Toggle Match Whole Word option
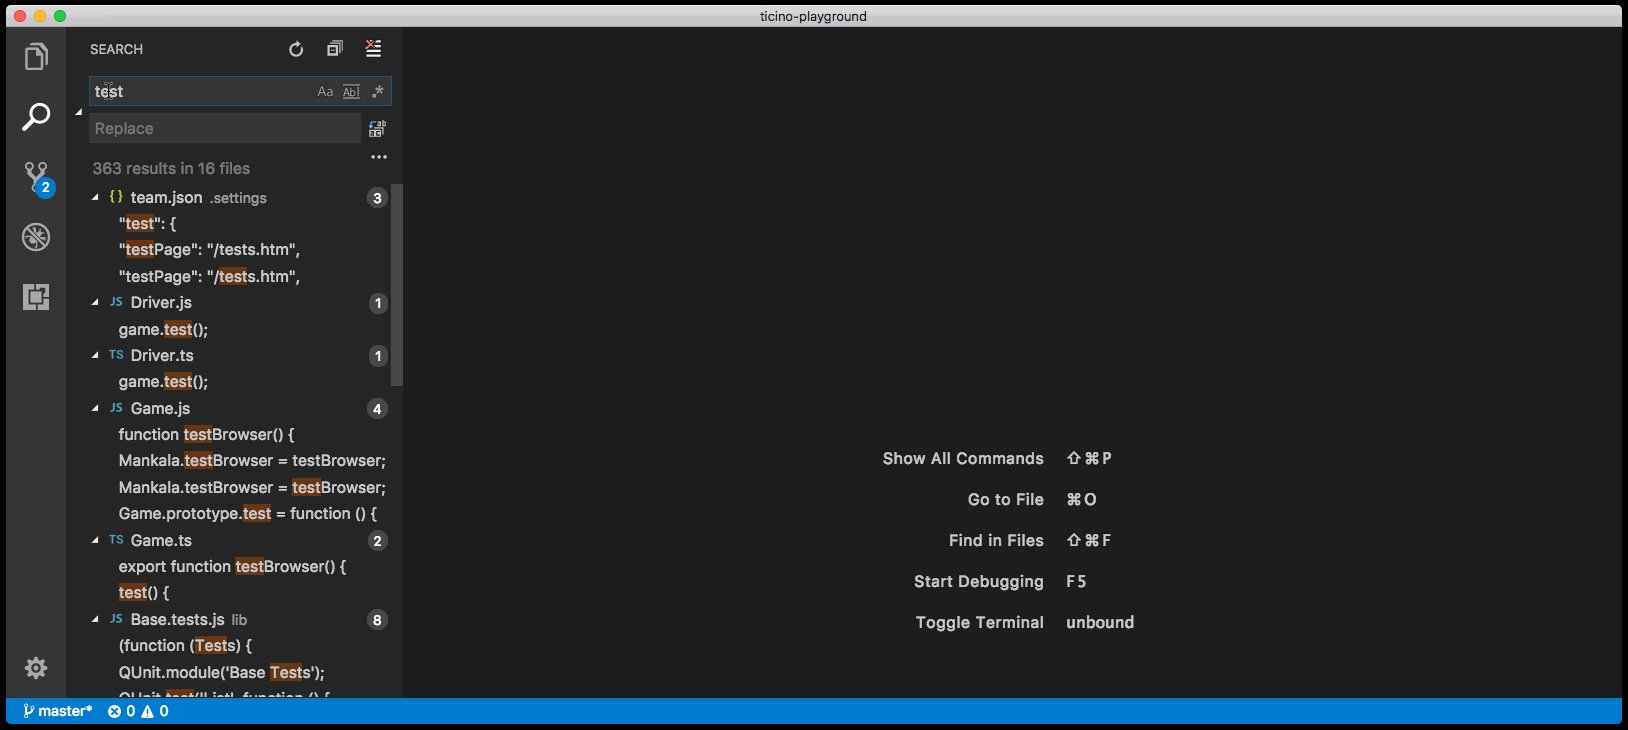The height and width of the screenshot is (730, 1628). coord(351,92)
